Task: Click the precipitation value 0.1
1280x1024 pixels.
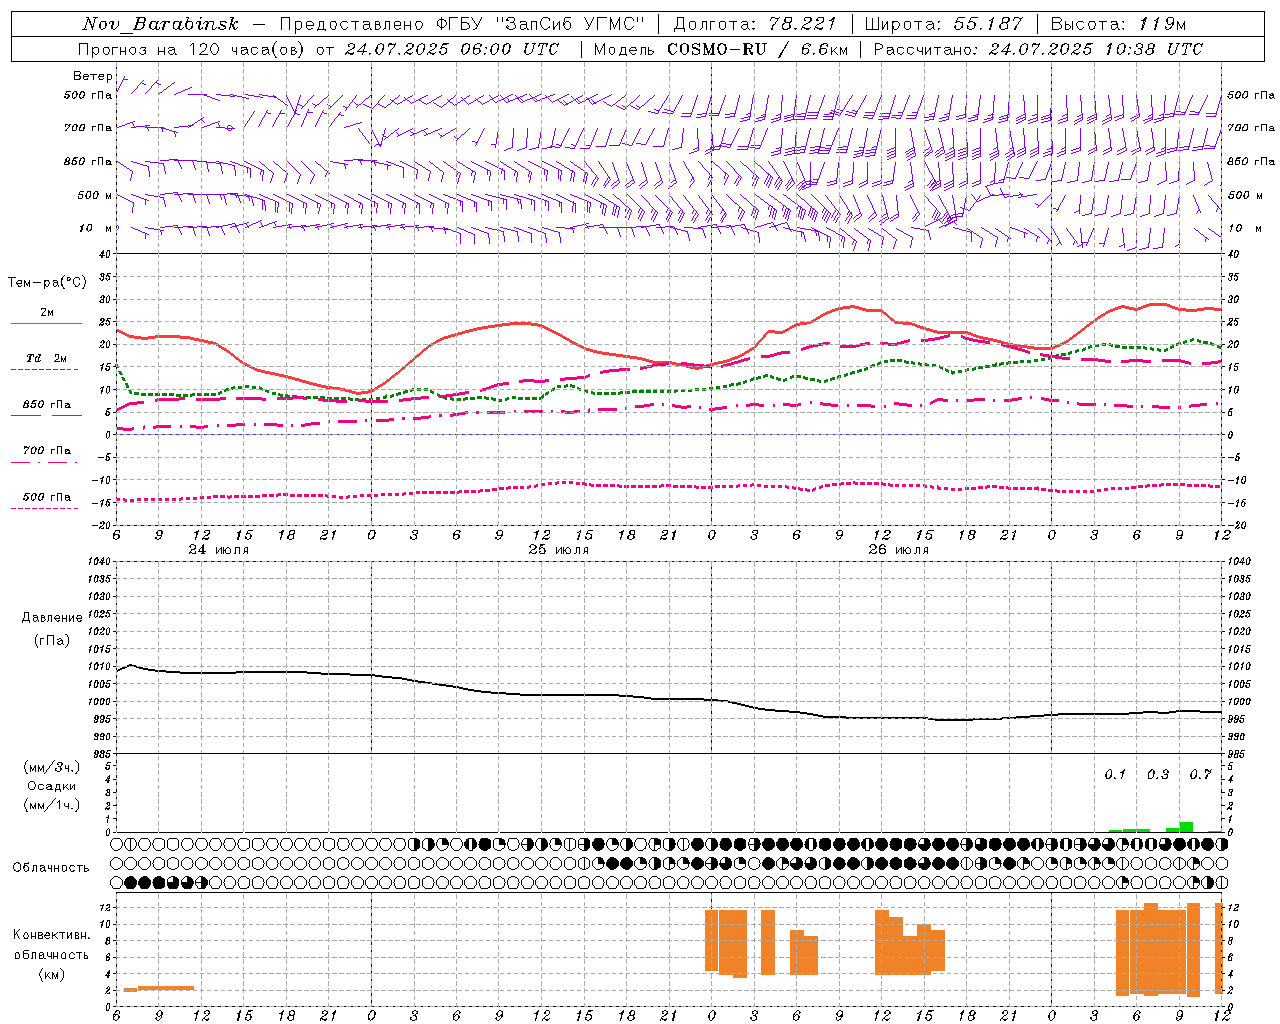Action: [x=1115, y=775]
